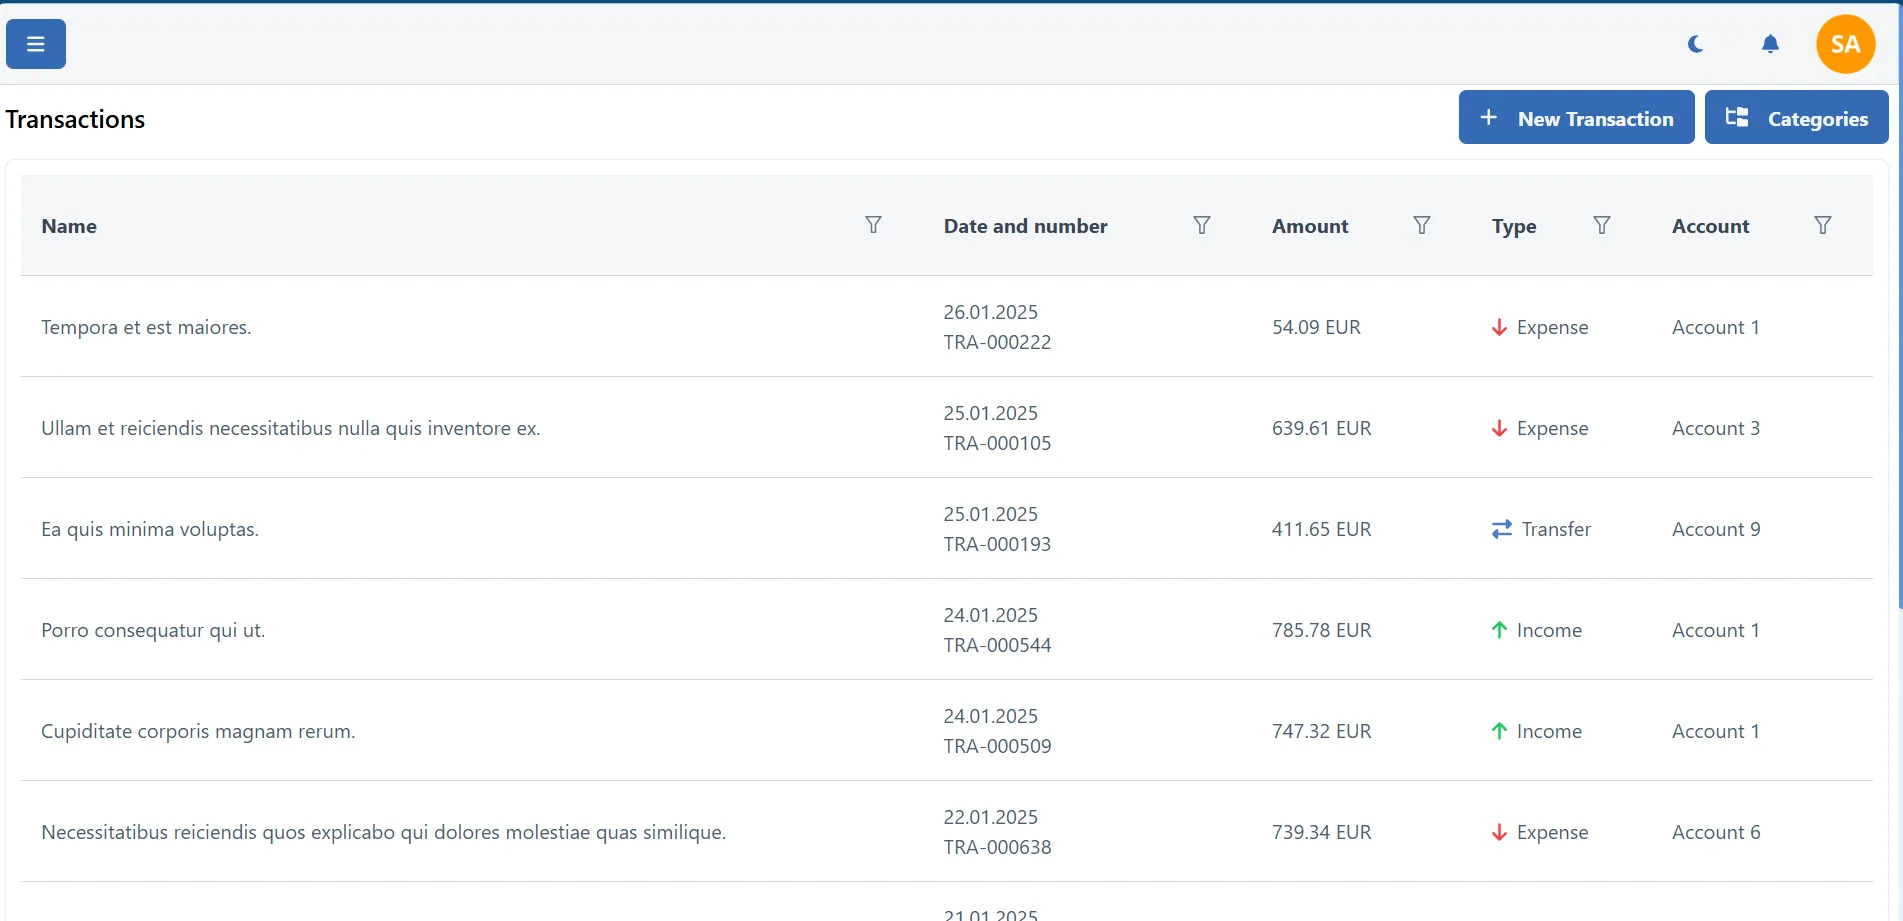Open the filter for the Account column
The width and height of the screenshot is (1903, 921).
(x=1822, y=225)
